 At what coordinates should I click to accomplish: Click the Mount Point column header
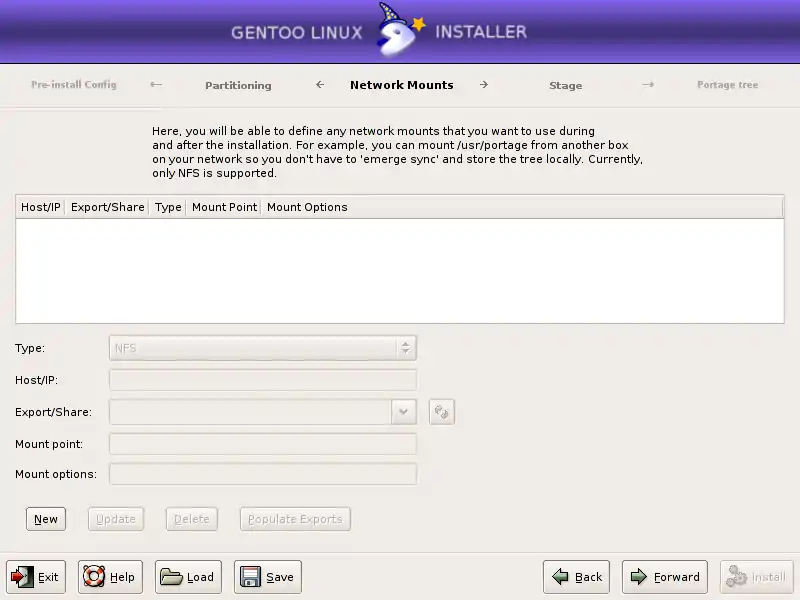224,207
